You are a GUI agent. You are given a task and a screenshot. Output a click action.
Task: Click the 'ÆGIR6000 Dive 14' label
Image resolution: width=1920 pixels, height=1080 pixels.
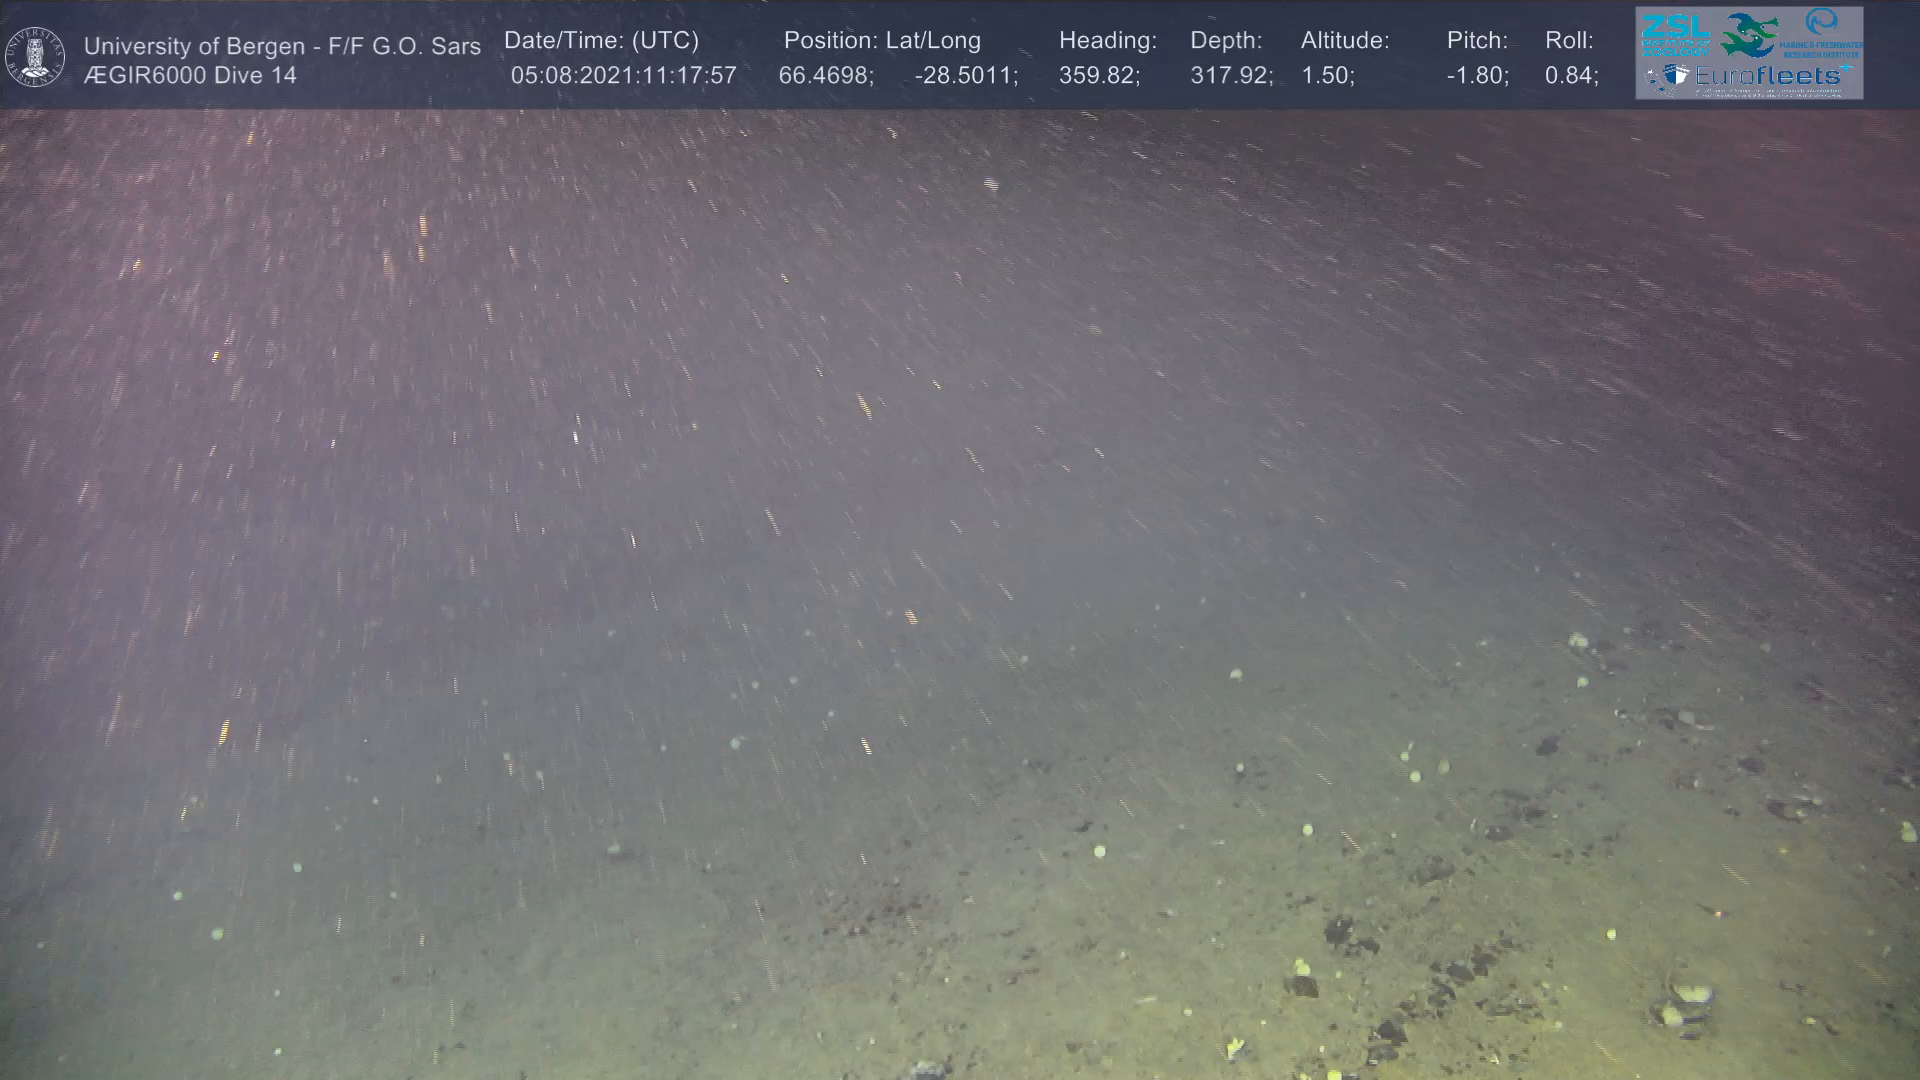click(190, 75)
